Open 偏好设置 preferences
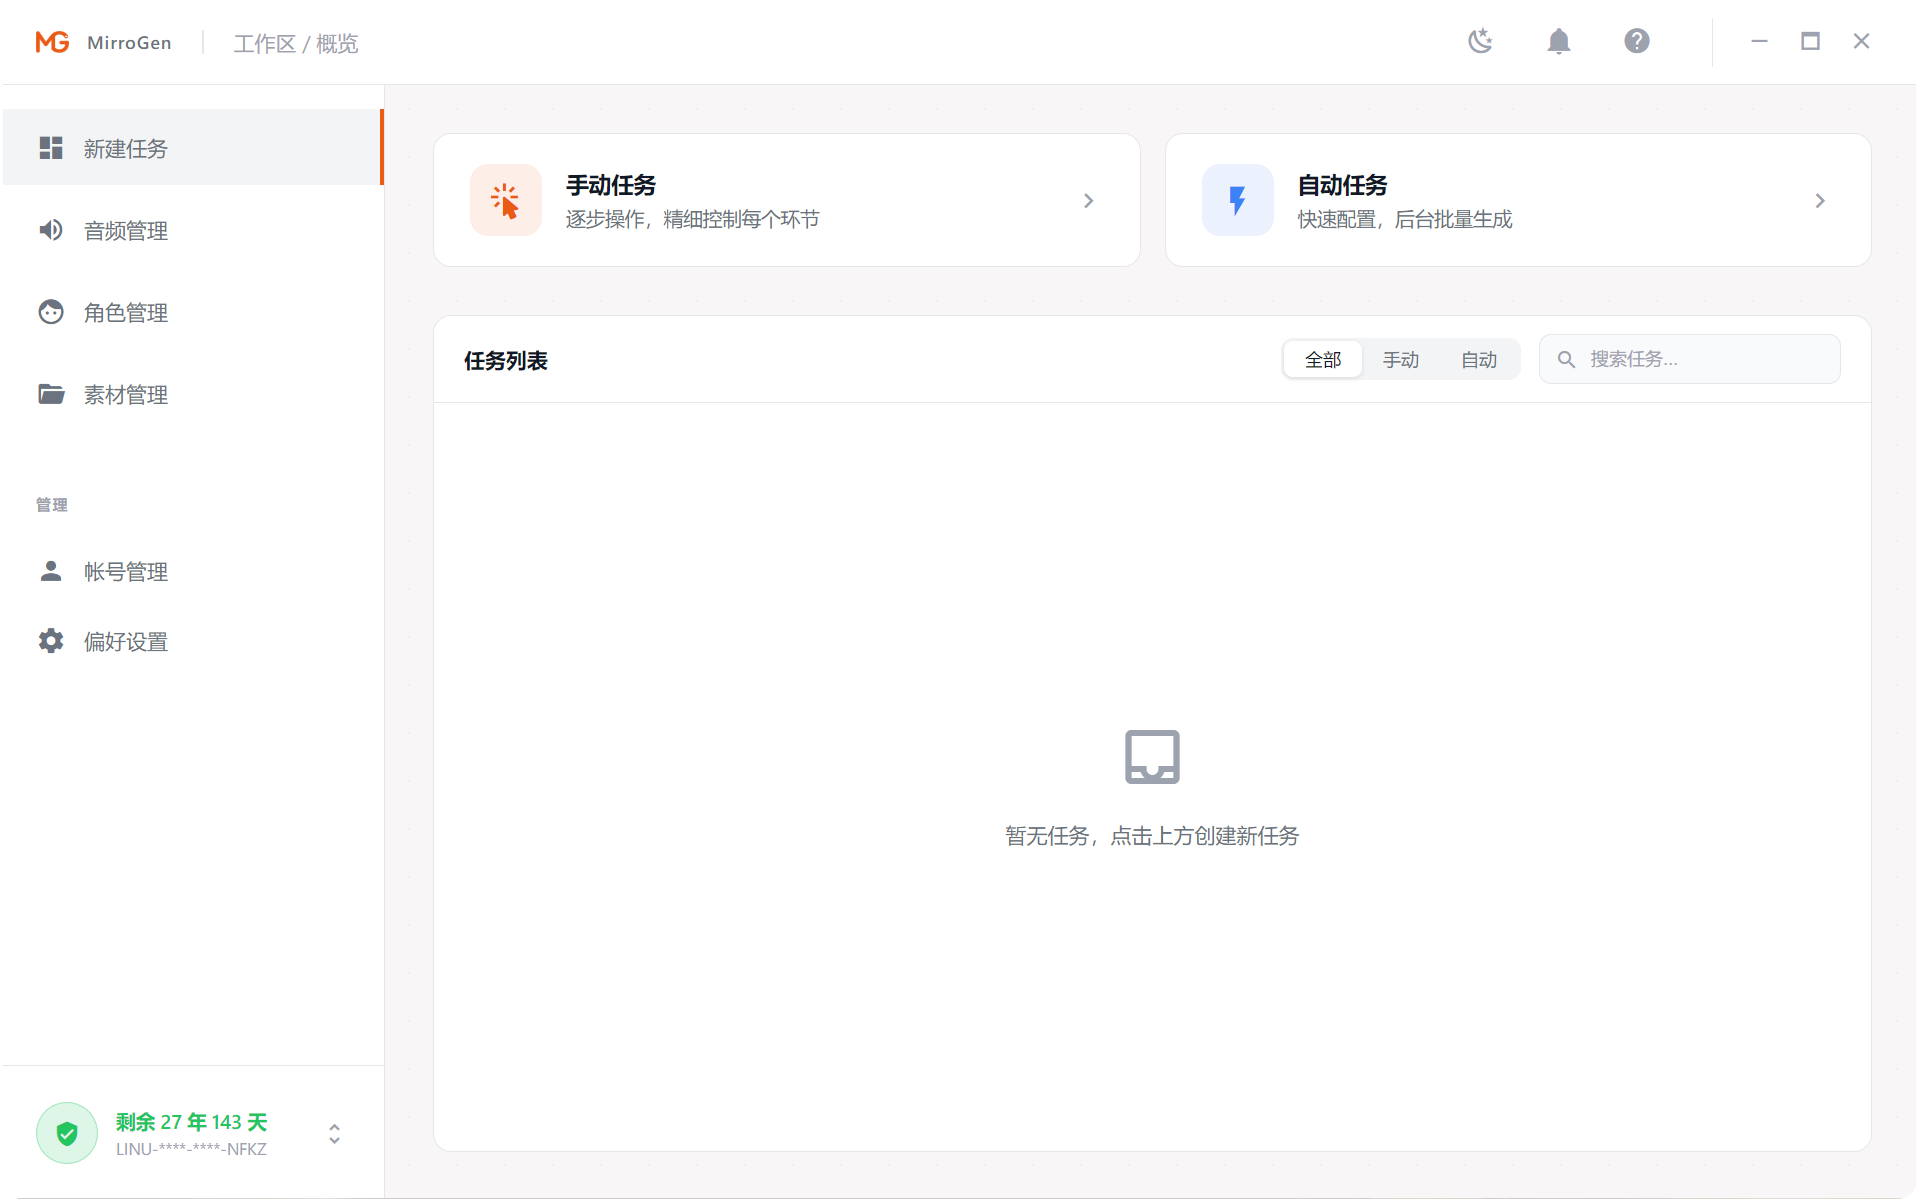This screenshot has width=1920, height=1200. (125, 641)
